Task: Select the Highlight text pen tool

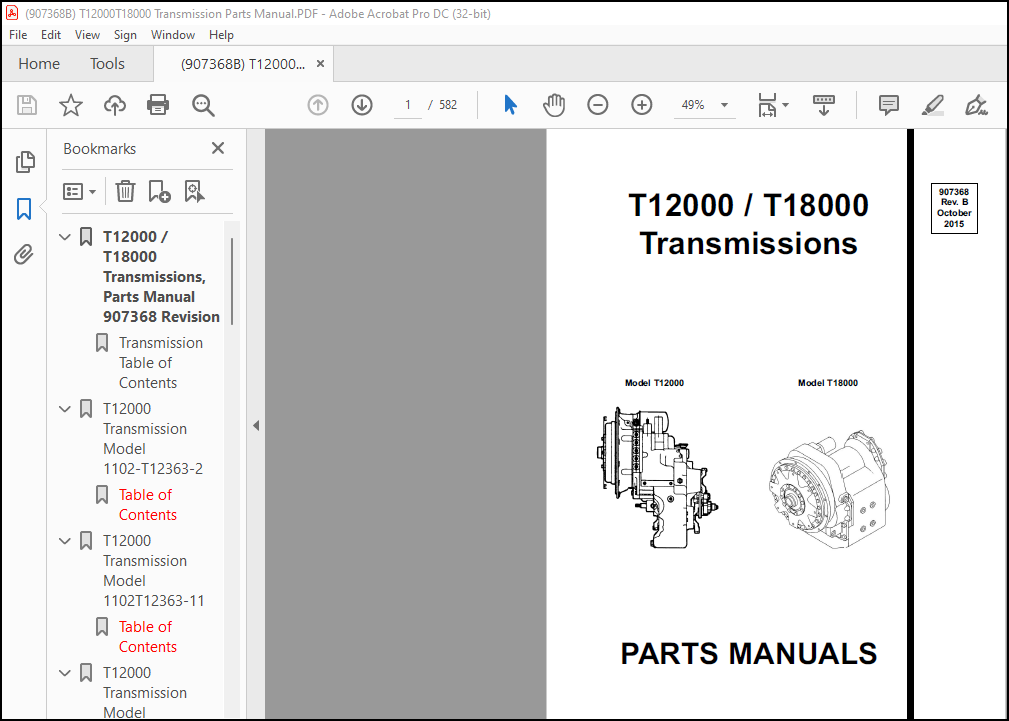Action: [x=932, y=105]
